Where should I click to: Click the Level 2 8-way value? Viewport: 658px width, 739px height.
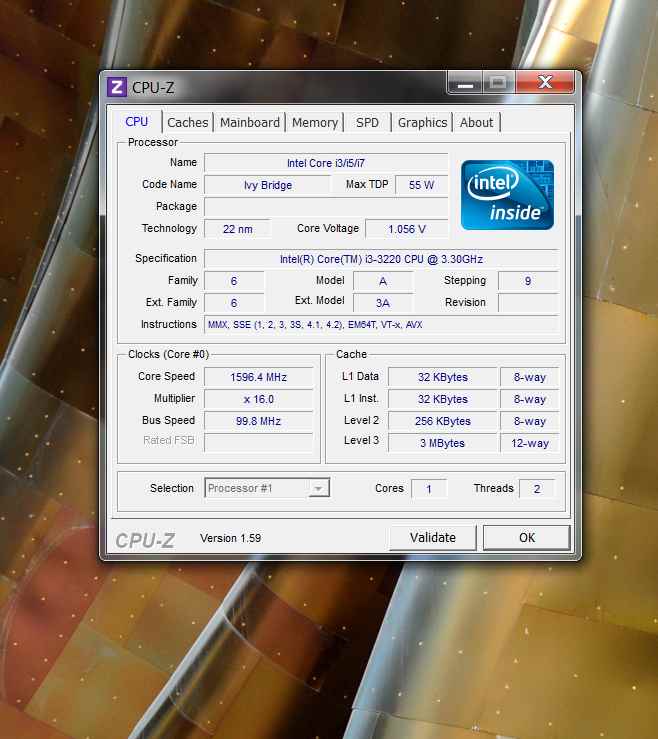pyautogui.click(x=530, y=421)
